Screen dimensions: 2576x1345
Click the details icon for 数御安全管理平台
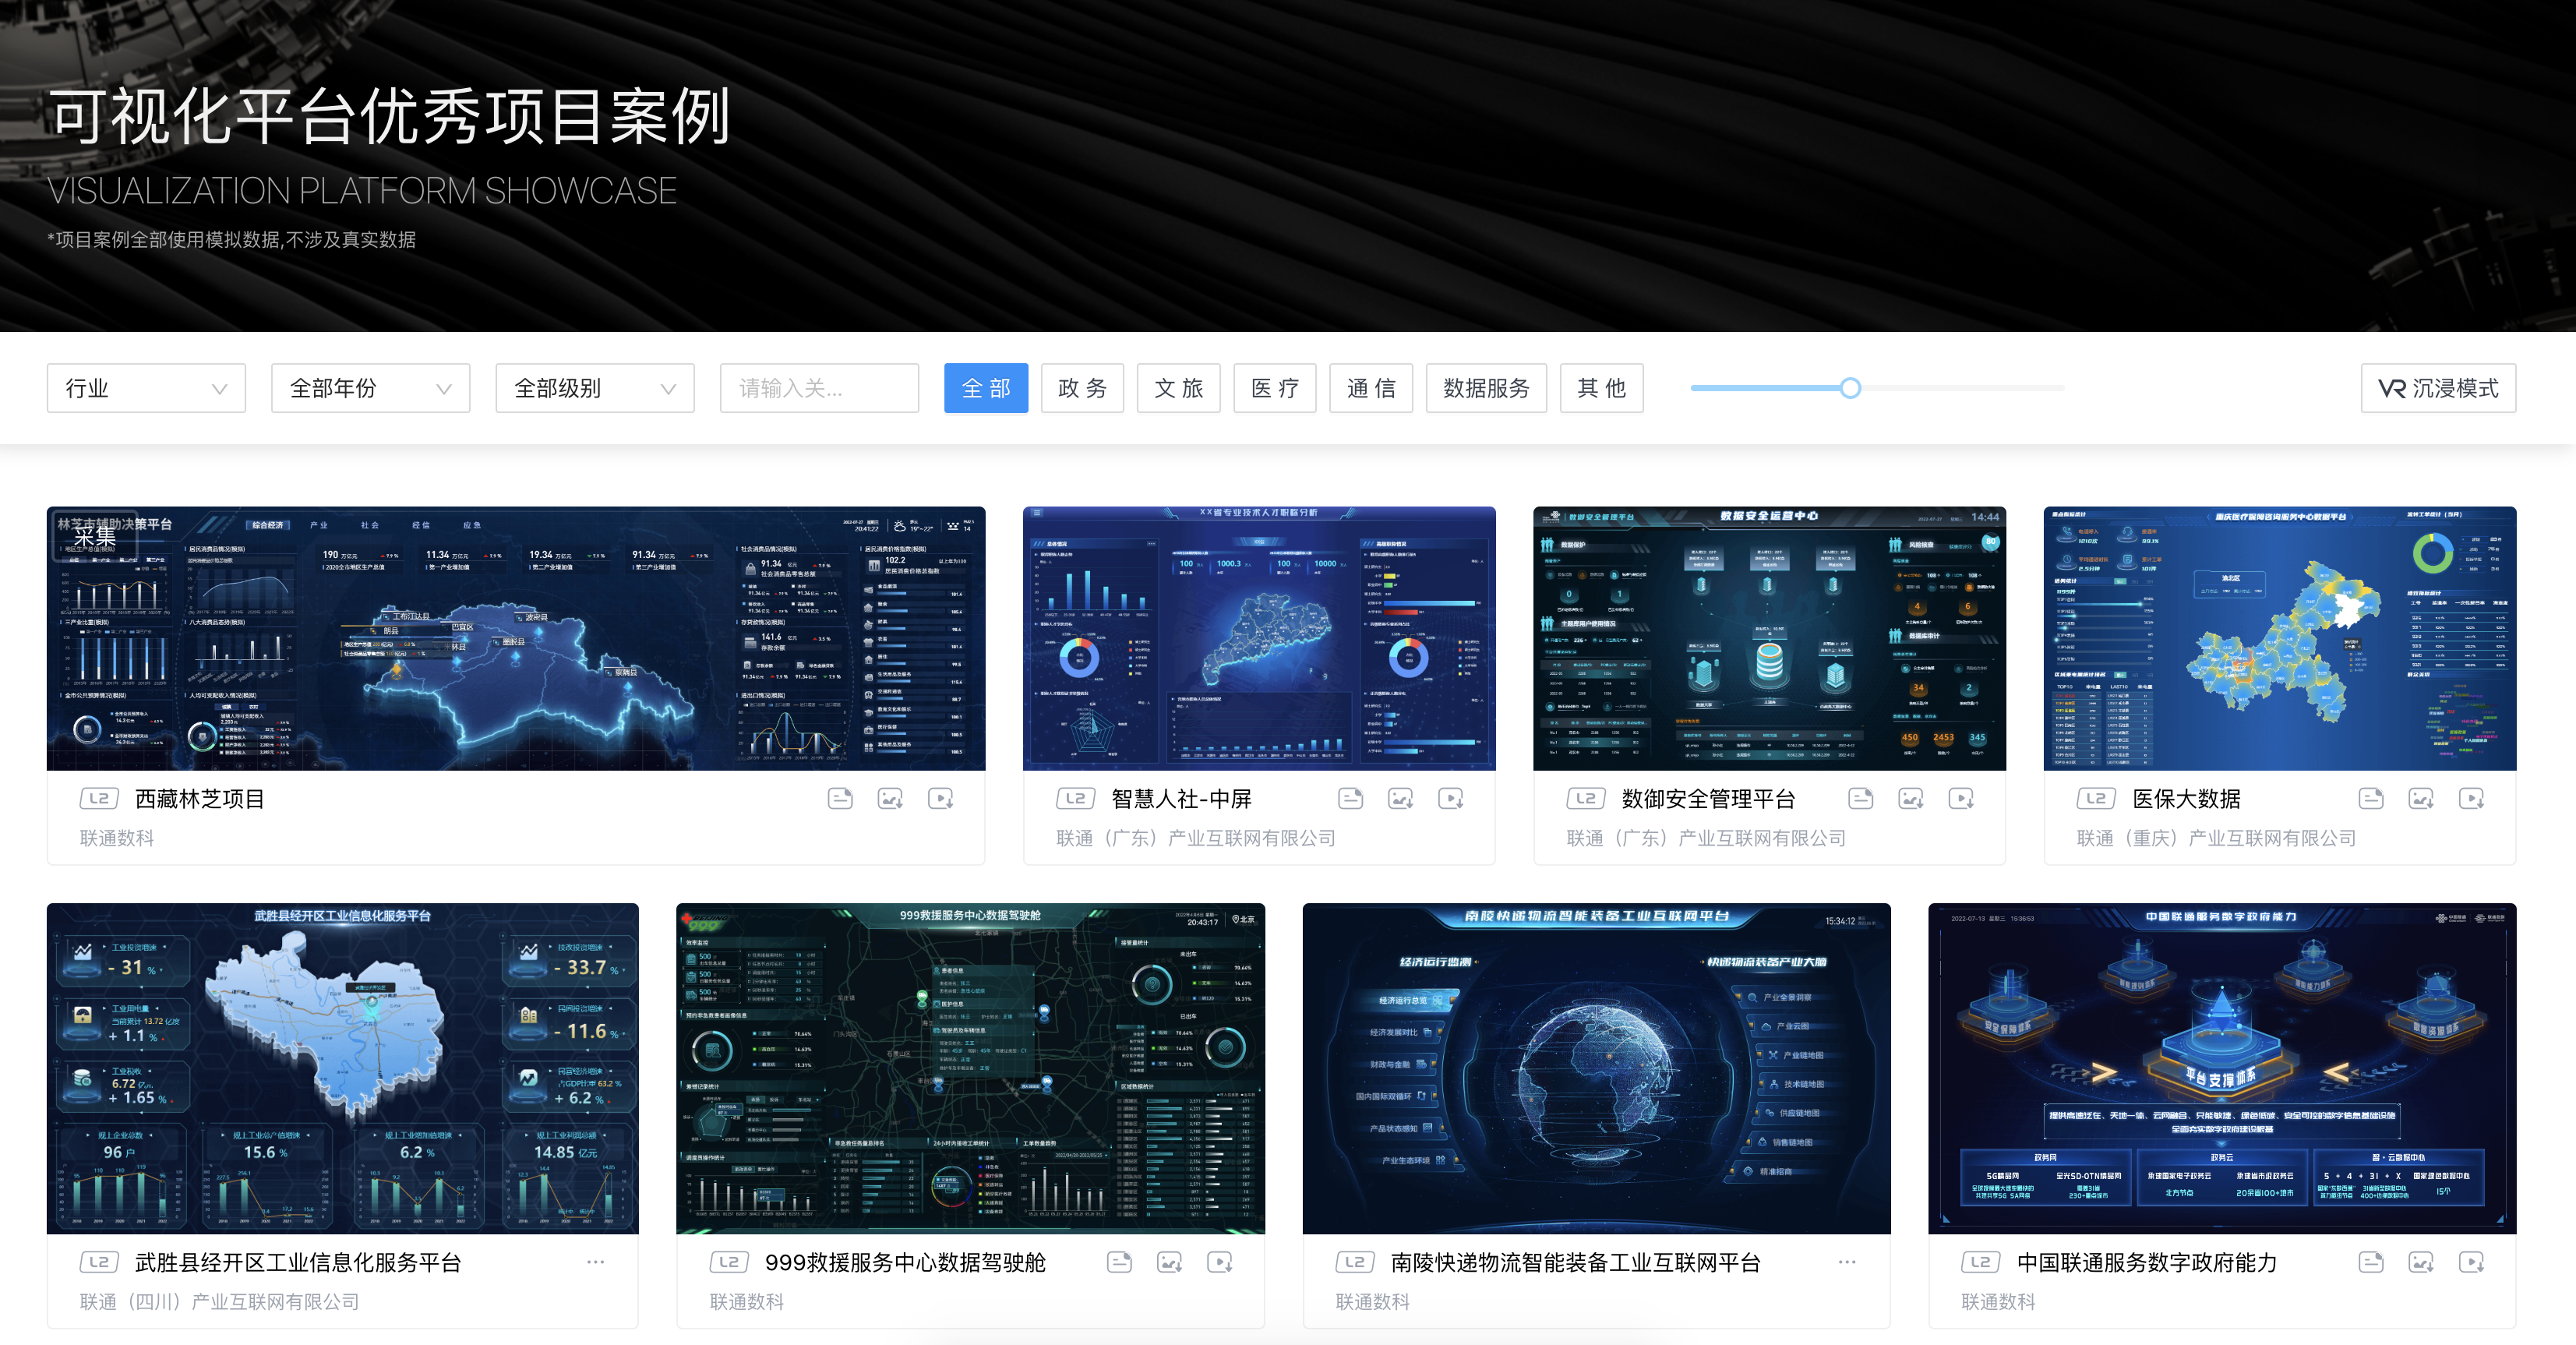(x=1860, y=798)
